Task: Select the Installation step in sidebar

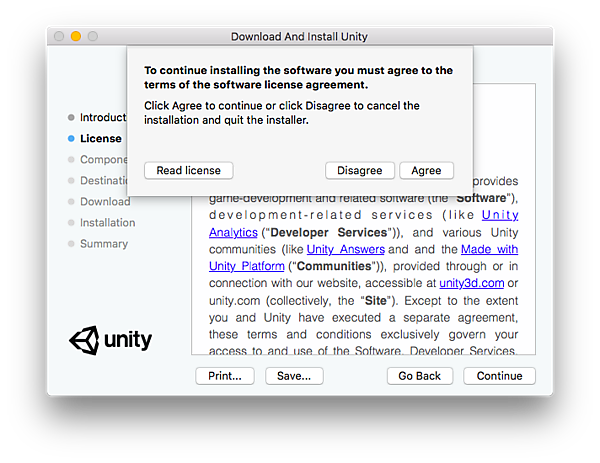Action: tap(107, 223)
